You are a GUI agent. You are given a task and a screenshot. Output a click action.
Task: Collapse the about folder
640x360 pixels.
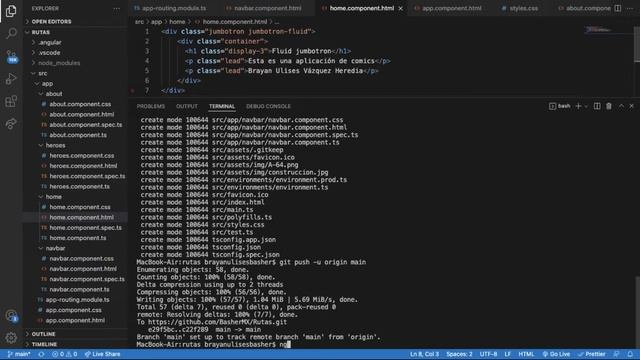(76, 94)
